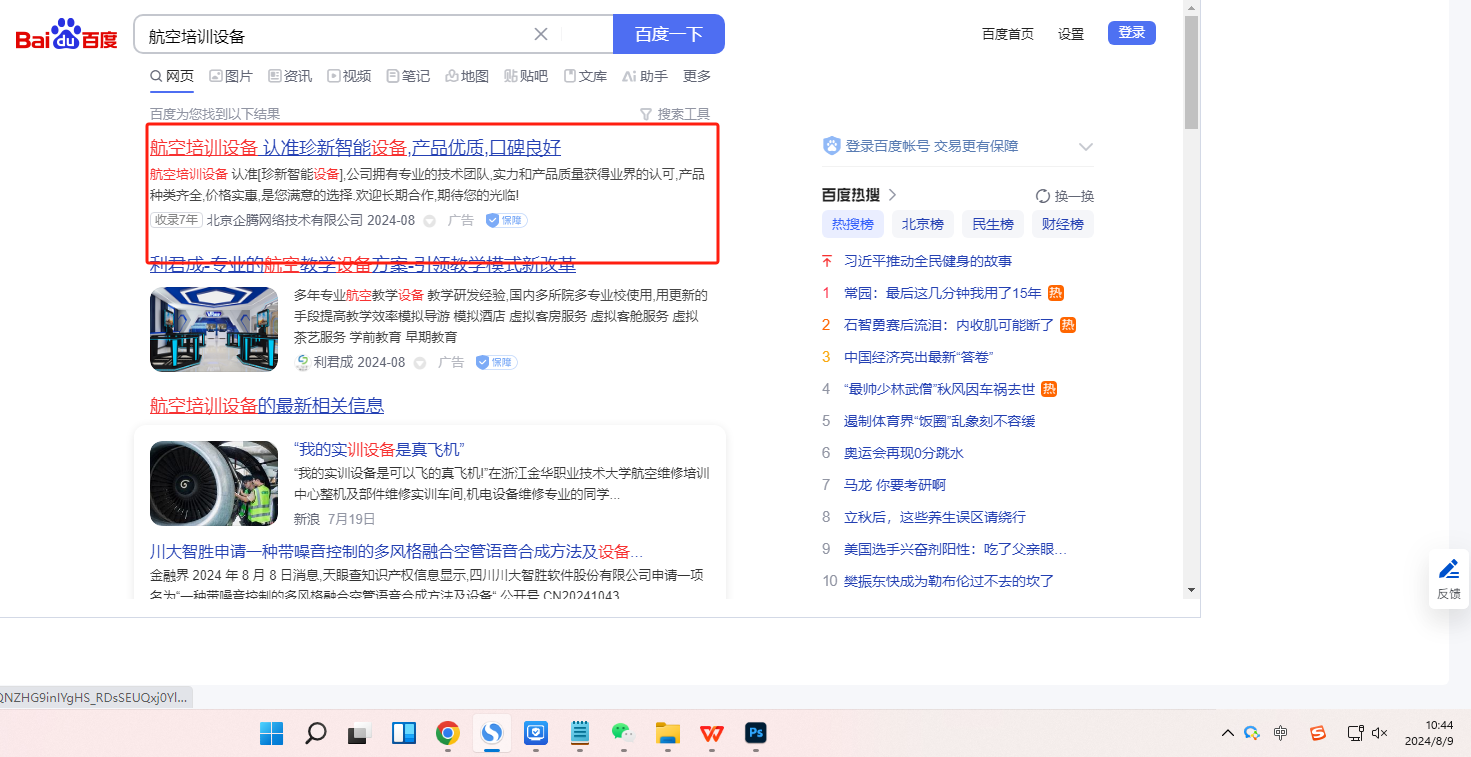Toggle the 中 input language indicator
The width and height of the screenshot is (1471, 757).
coord(1281,733)
